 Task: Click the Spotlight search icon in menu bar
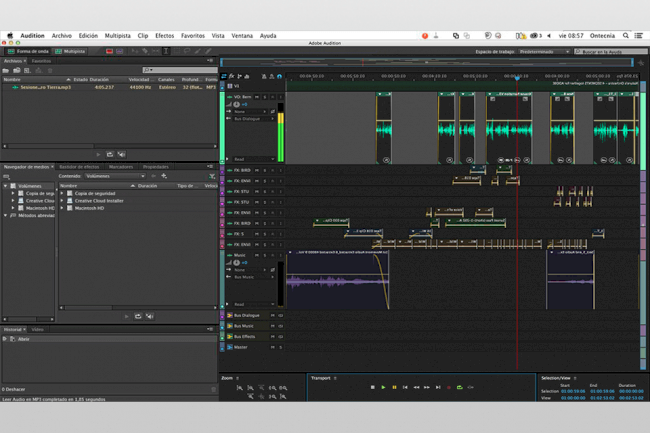point(626,35)
